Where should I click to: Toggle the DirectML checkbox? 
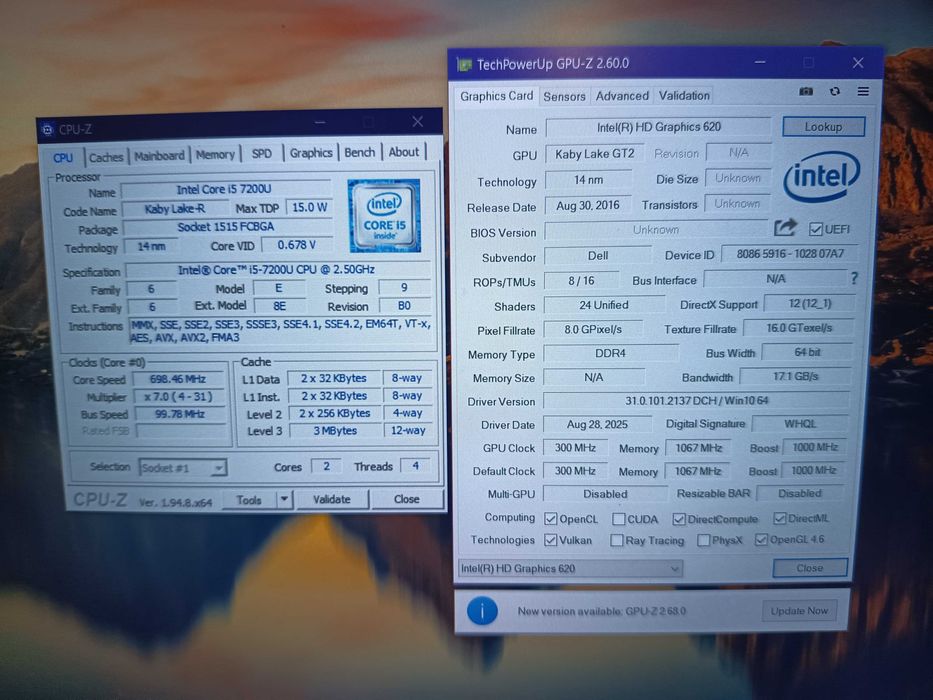tap(779, 518)
